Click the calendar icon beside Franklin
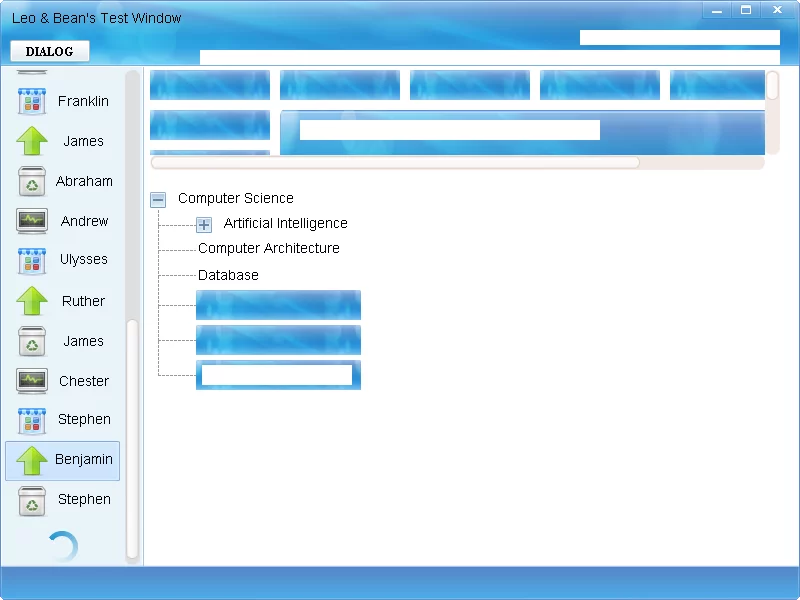Image resolution: width=800 pixels, height=600 pixels. point(32,101)
